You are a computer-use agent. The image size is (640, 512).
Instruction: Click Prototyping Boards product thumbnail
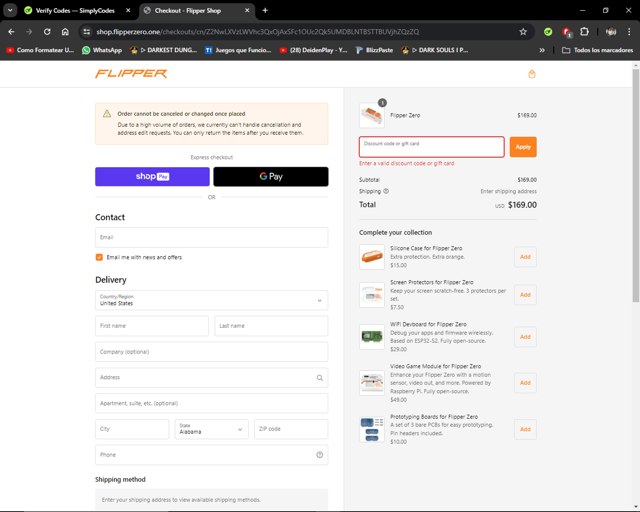pyautogui.click(x=372, y=429)
